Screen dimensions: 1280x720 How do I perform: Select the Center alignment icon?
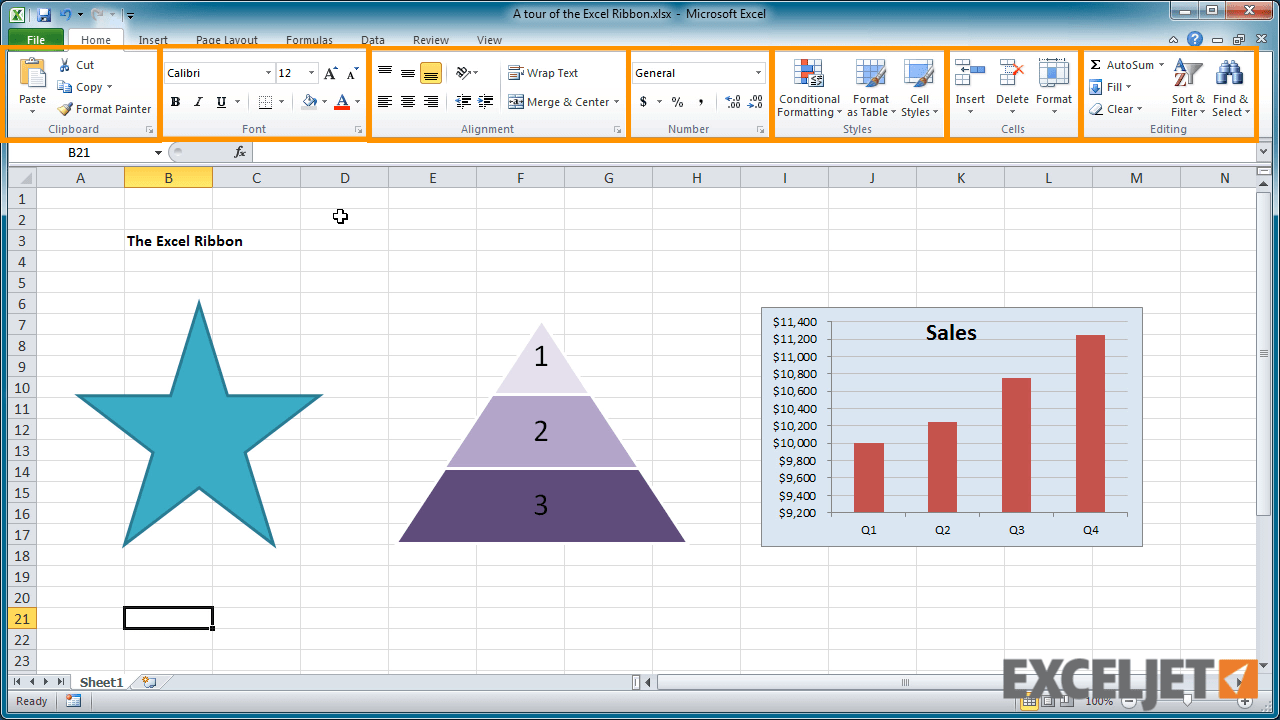(x=407, y=101)
